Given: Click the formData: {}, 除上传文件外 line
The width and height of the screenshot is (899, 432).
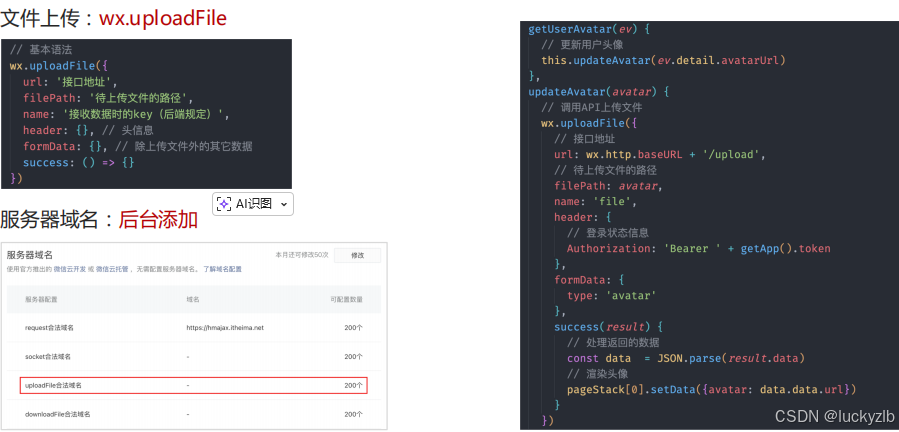Looking at the screenshot, I should (x=138, y=146).
